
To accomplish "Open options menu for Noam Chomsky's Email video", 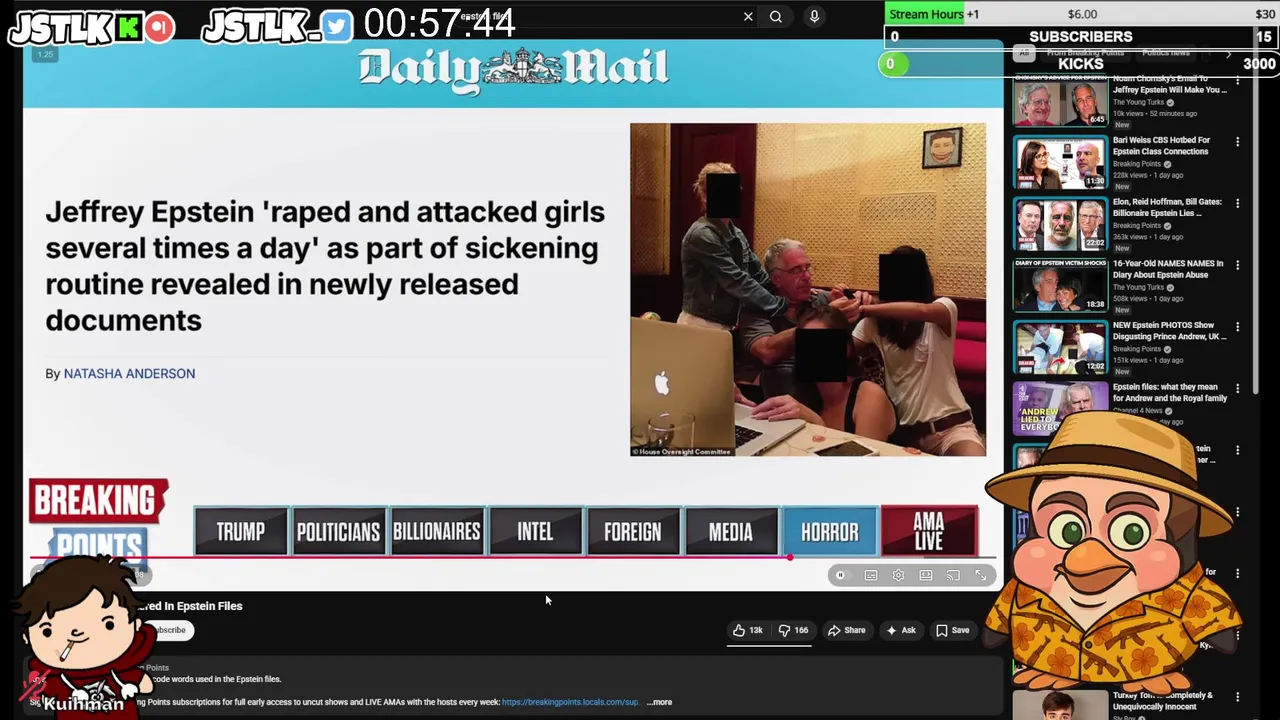I will point(1237,81).
